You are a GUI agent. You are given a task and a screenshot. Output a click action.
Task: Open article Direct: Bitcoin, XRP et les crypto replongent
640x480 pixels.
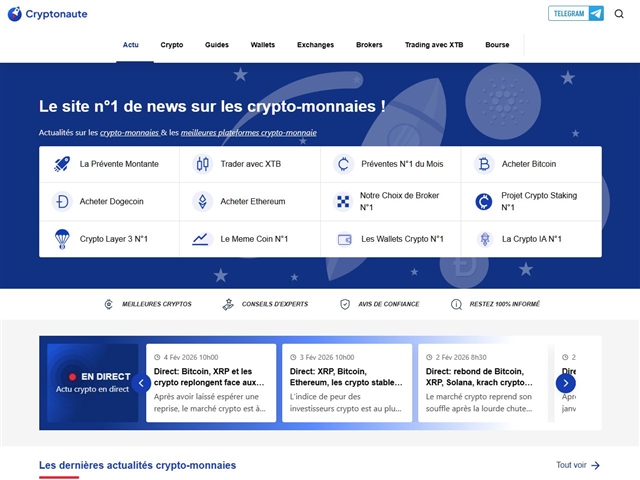[209, 377]
